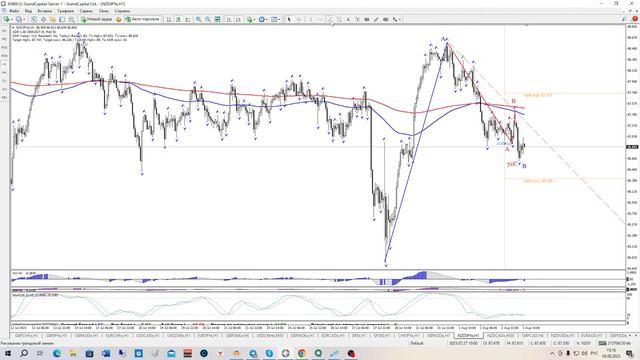Expand the Periods dropdown arrow

(x=267, y=19)
